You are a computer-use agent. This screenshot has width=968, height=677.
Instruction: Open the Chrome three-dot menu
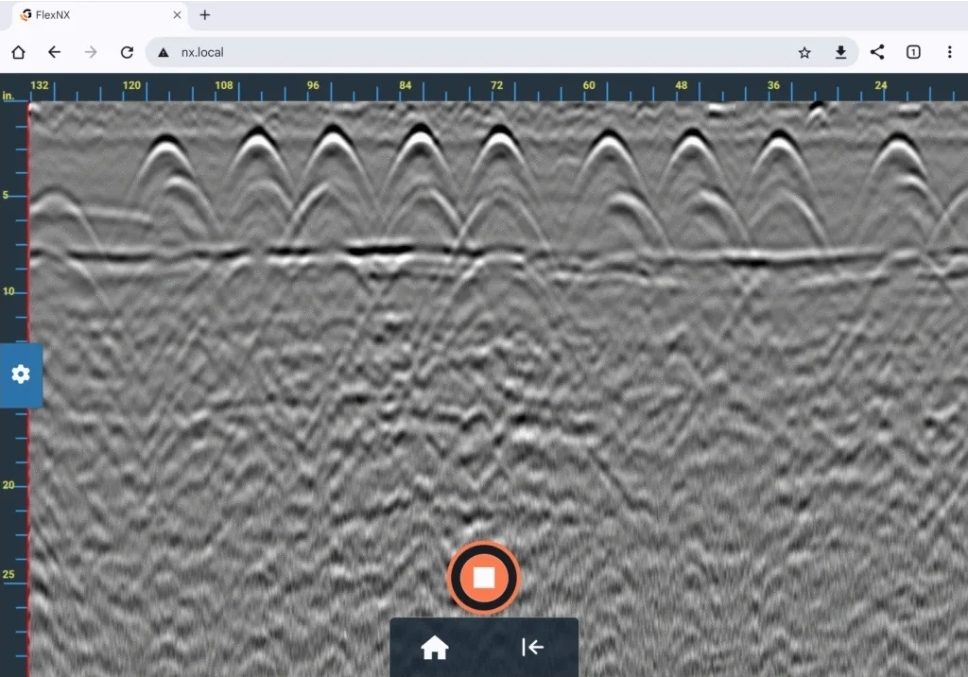click(x=948, y=52)
